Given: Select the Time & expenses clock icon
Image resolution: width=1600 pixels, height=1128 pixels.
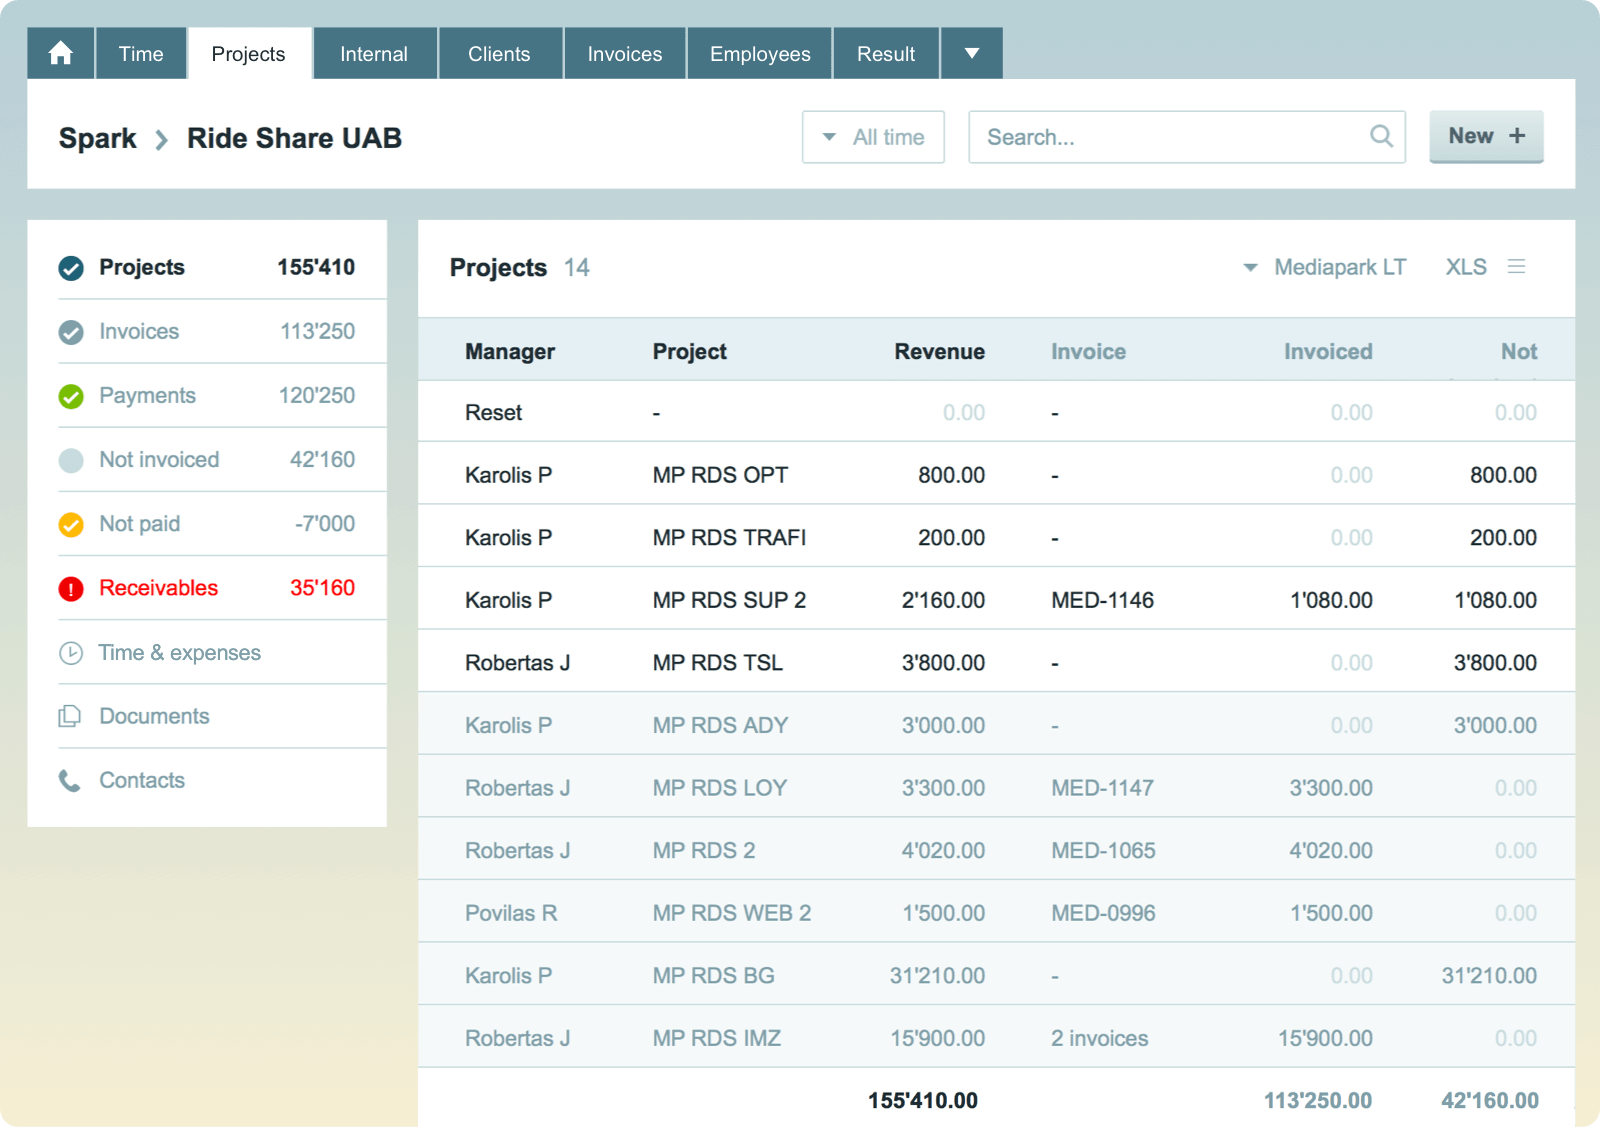Looking at the screenshot, I should [x=70, y=652].
